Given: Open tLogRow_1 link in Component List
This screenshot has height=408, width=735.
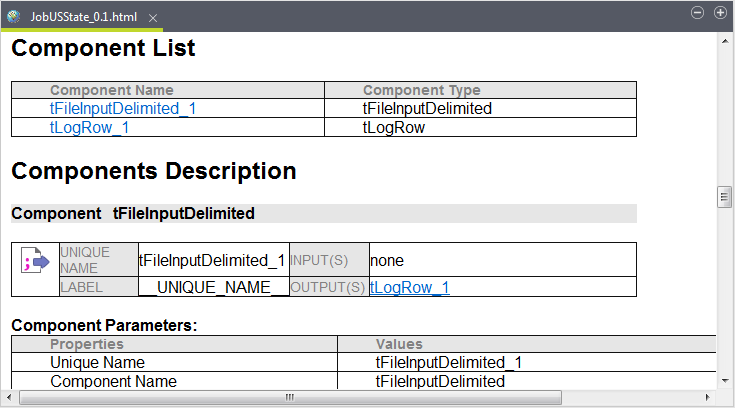Looking at the screenshot, I should click(x=90, y=127).
